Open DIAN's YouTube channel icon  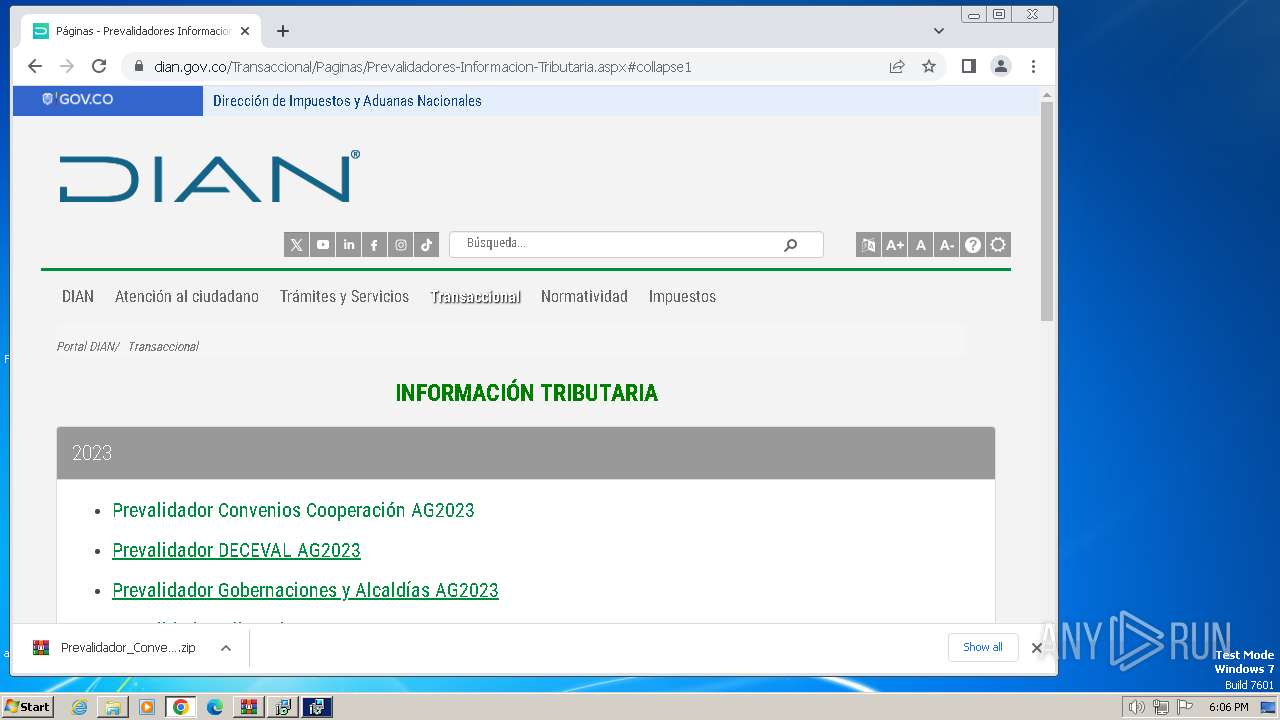[x=323, y=245]
